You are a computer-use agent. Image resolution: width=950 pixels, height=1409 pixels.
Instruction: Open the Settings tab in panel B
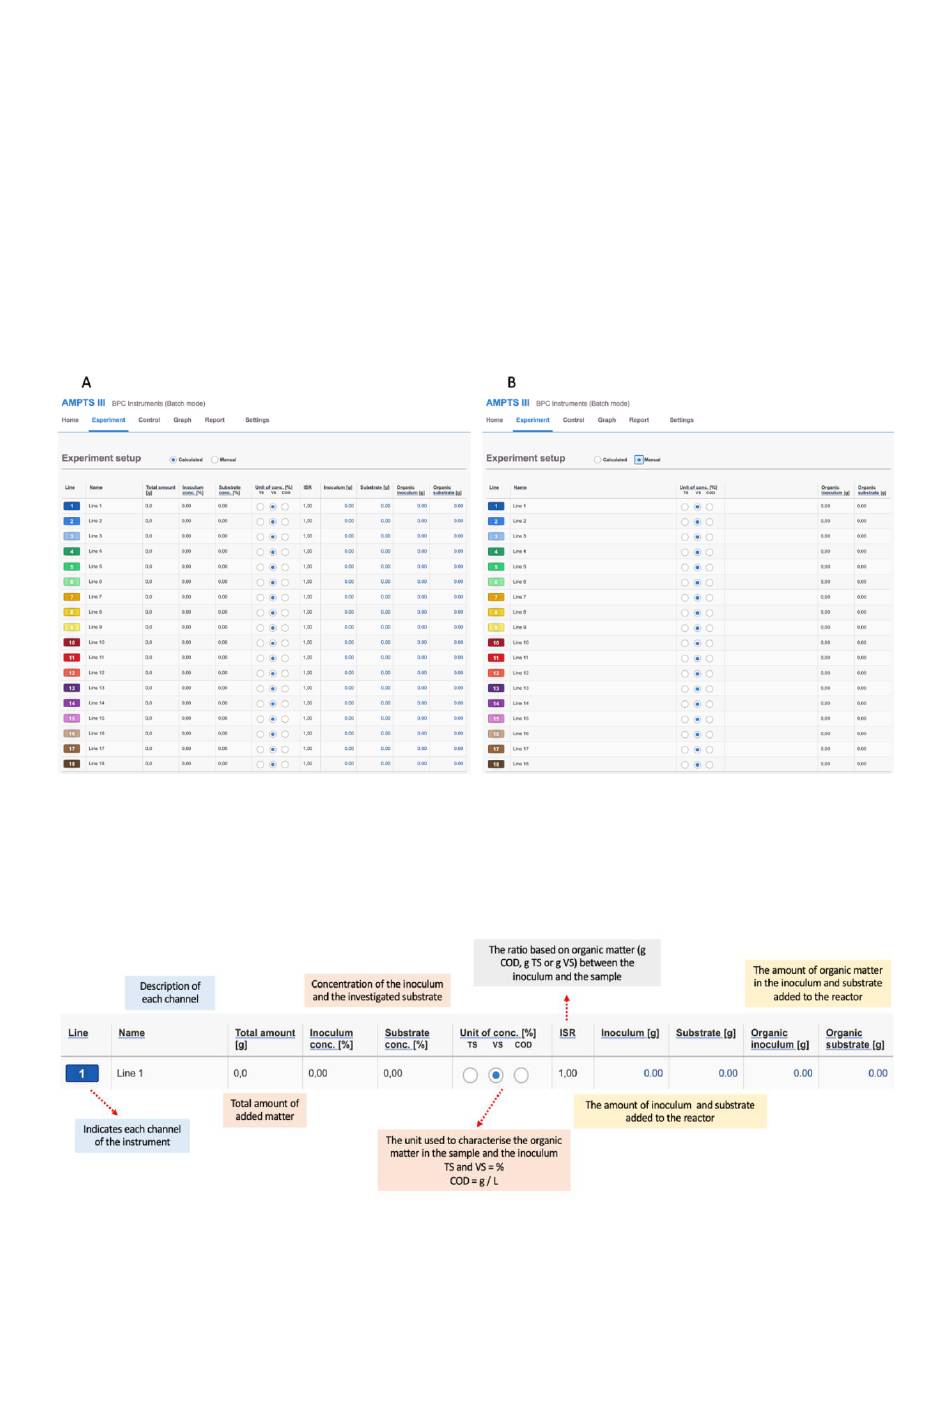click(x=681, y=420)
